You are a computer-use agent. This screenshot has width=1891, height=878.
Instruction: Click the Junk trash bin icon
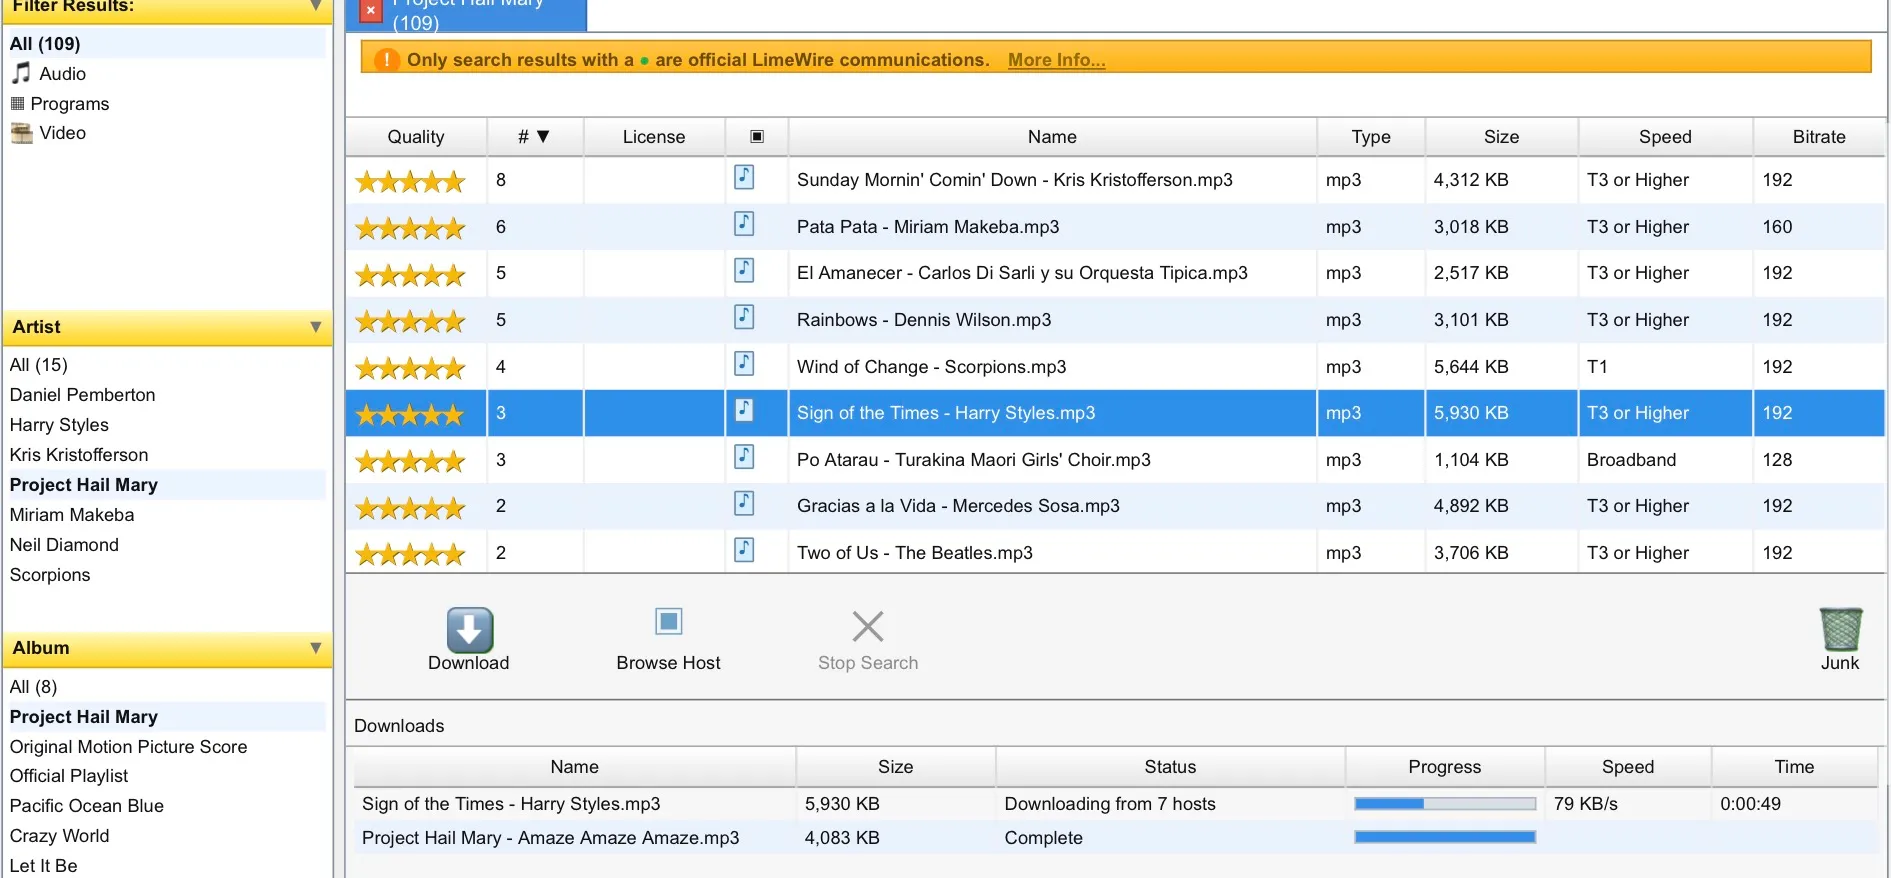[1840, 629]
